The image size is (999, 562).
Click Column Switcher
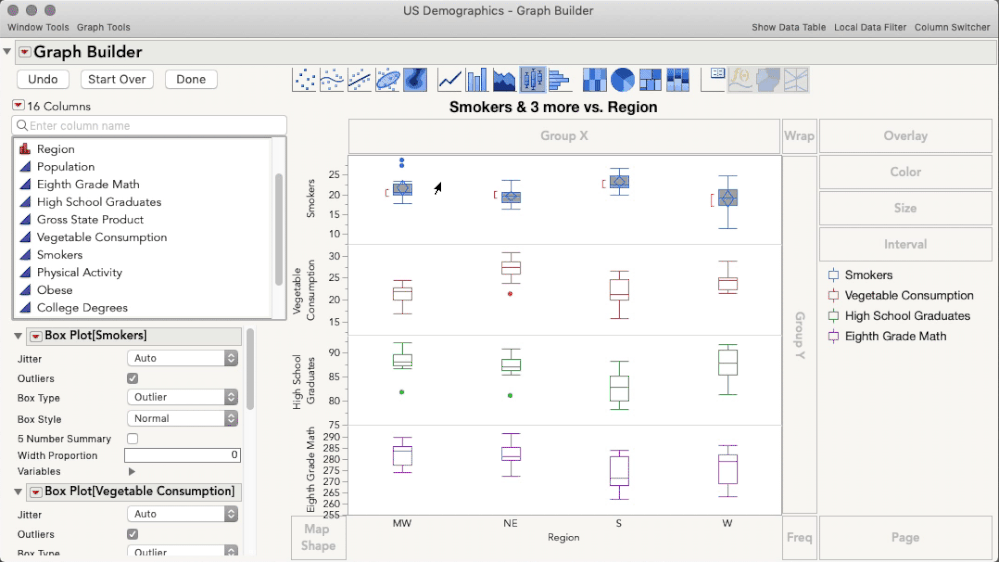[952, 27]
